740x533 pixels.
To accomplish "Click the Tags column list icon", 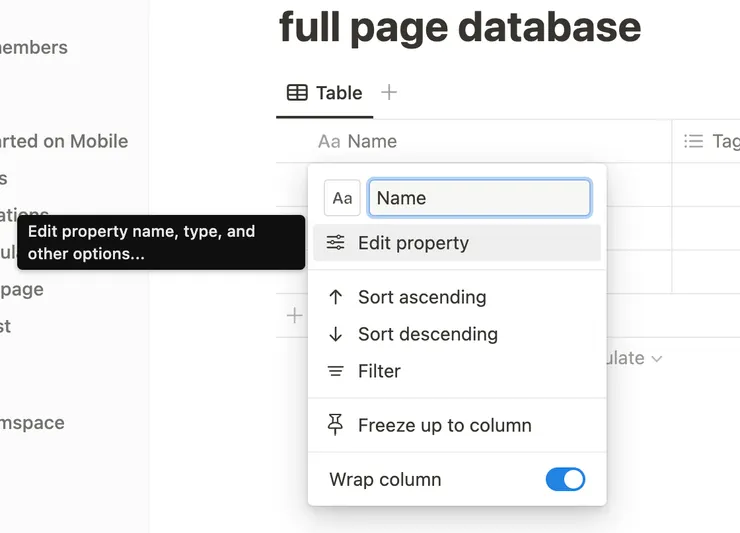I will [x=693, y=142].
